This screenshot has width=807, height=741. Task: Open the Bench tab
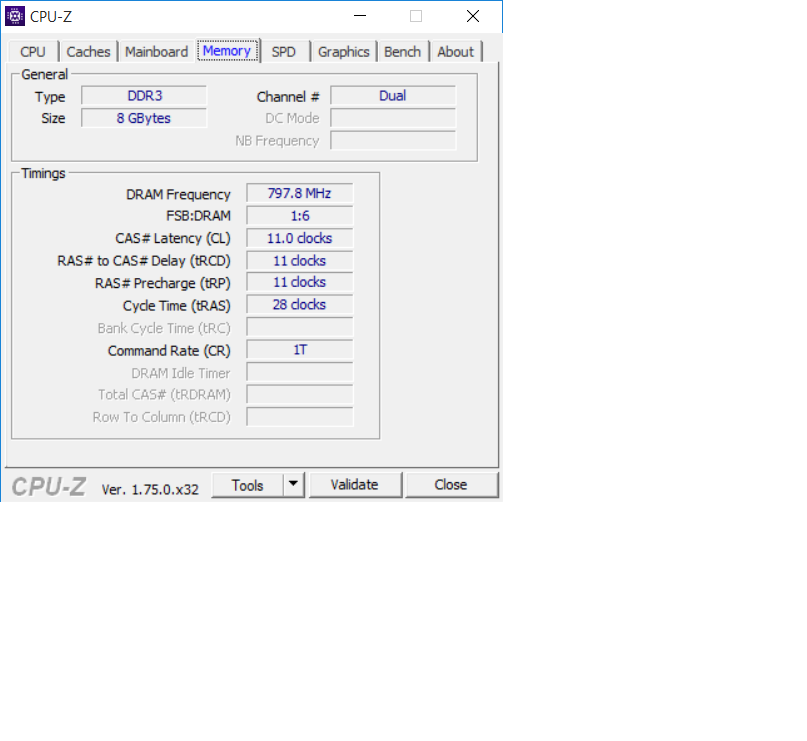coord(402,52)
